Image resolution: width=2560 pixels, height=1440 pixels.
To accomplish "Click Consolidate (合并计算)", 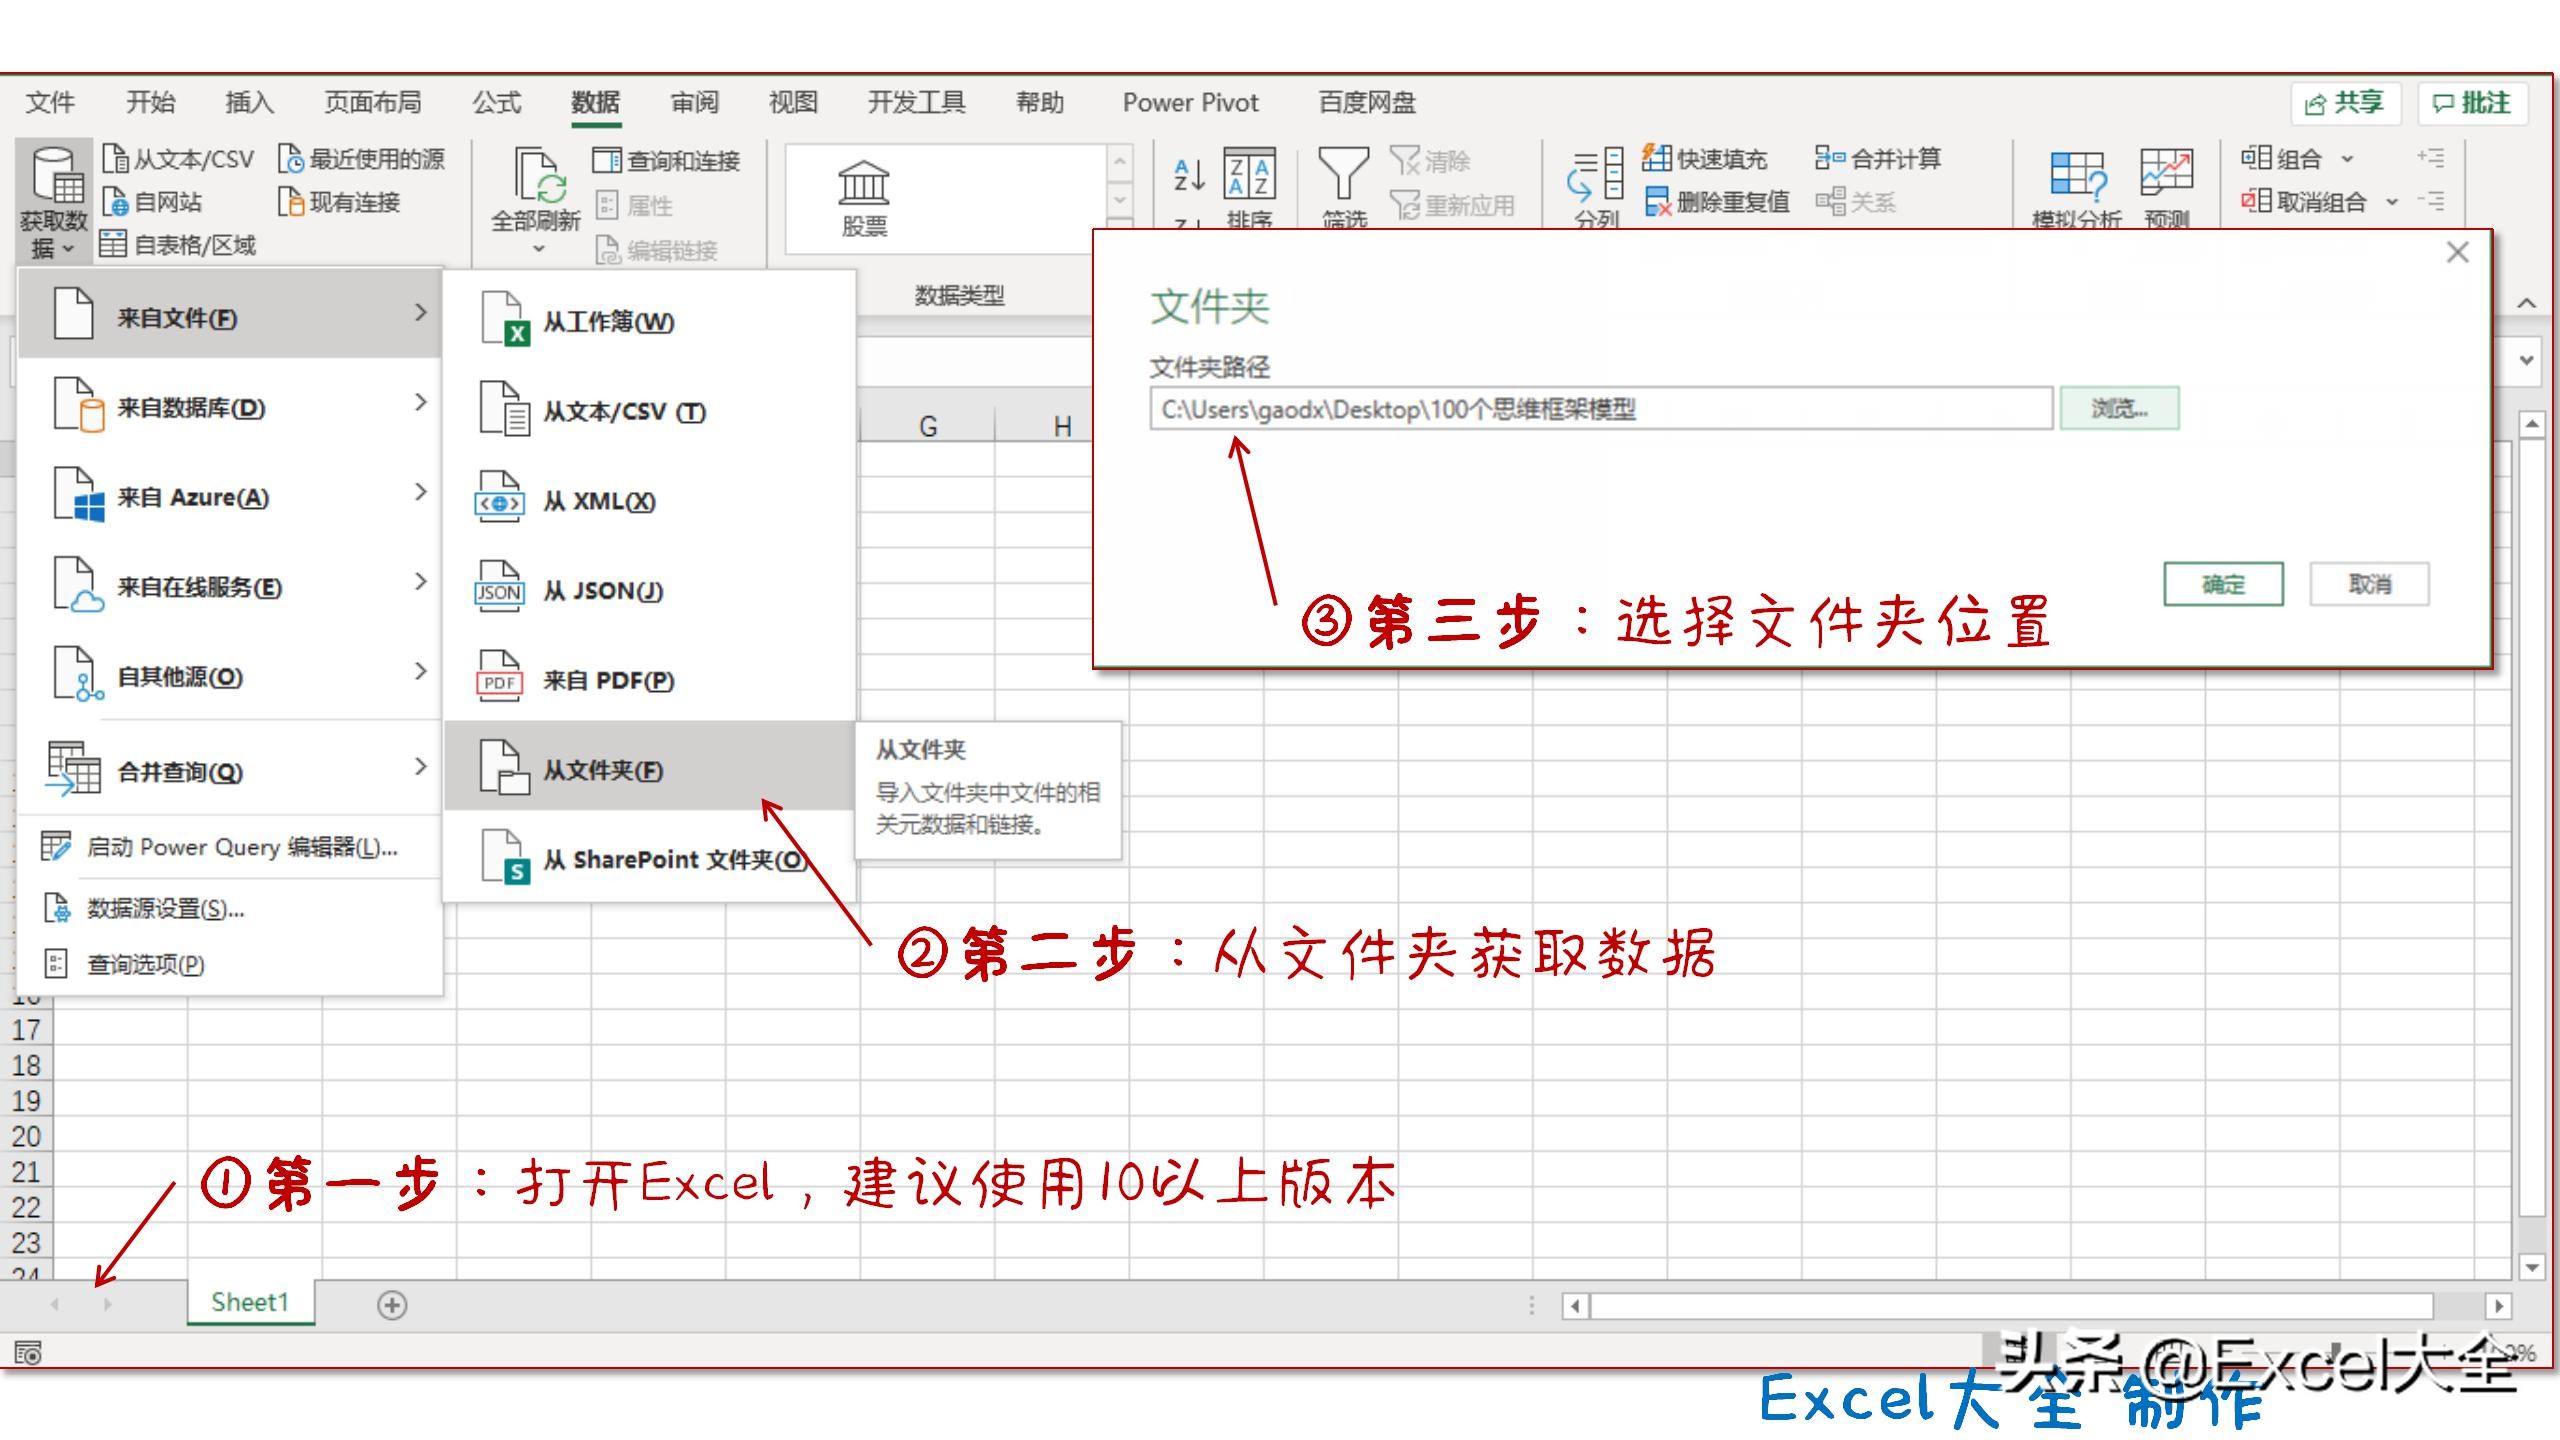I will pos(1878,158).
